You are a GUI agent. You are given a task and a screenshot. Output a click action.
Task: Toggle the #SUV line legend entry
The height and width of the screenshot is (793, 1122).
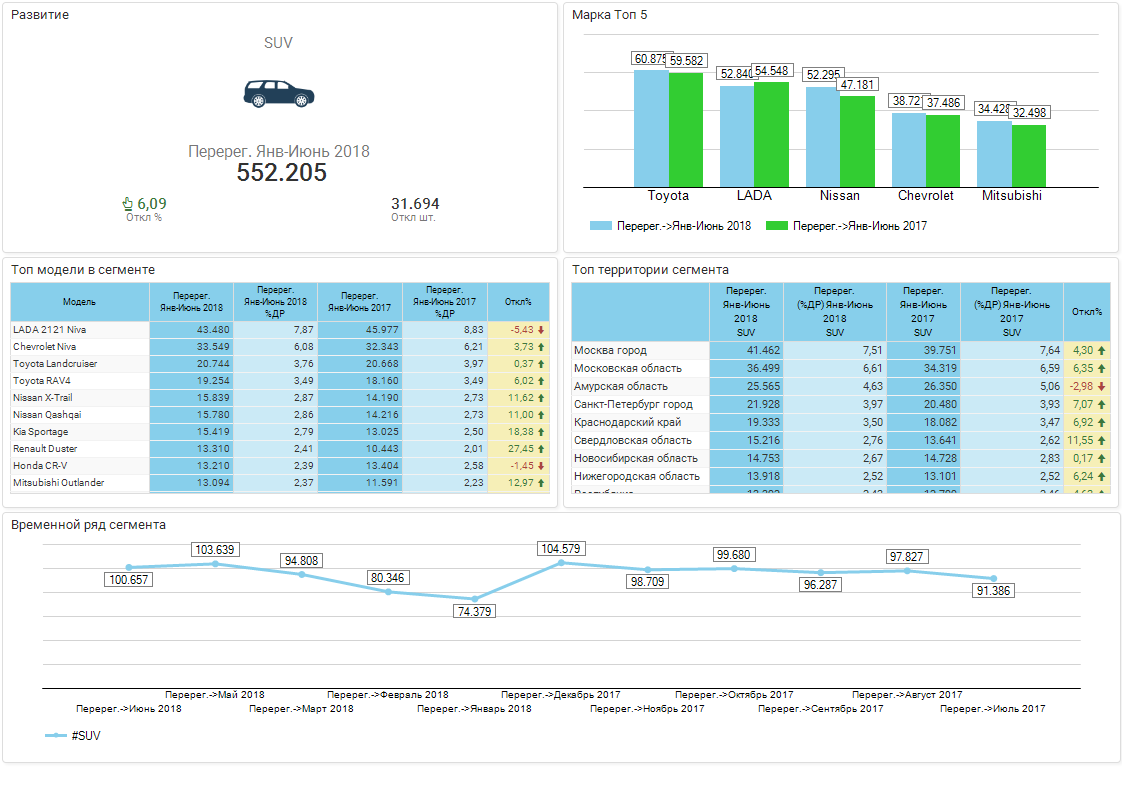coord(85,736)
